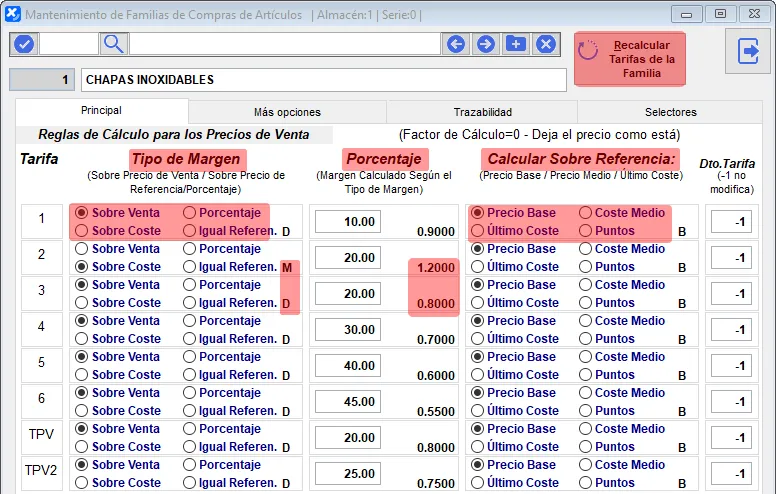Screen dimensions: 776x494
Task: Select Porcentaje margin type for Tarifa 4
Action: click(x=189, y=321)
